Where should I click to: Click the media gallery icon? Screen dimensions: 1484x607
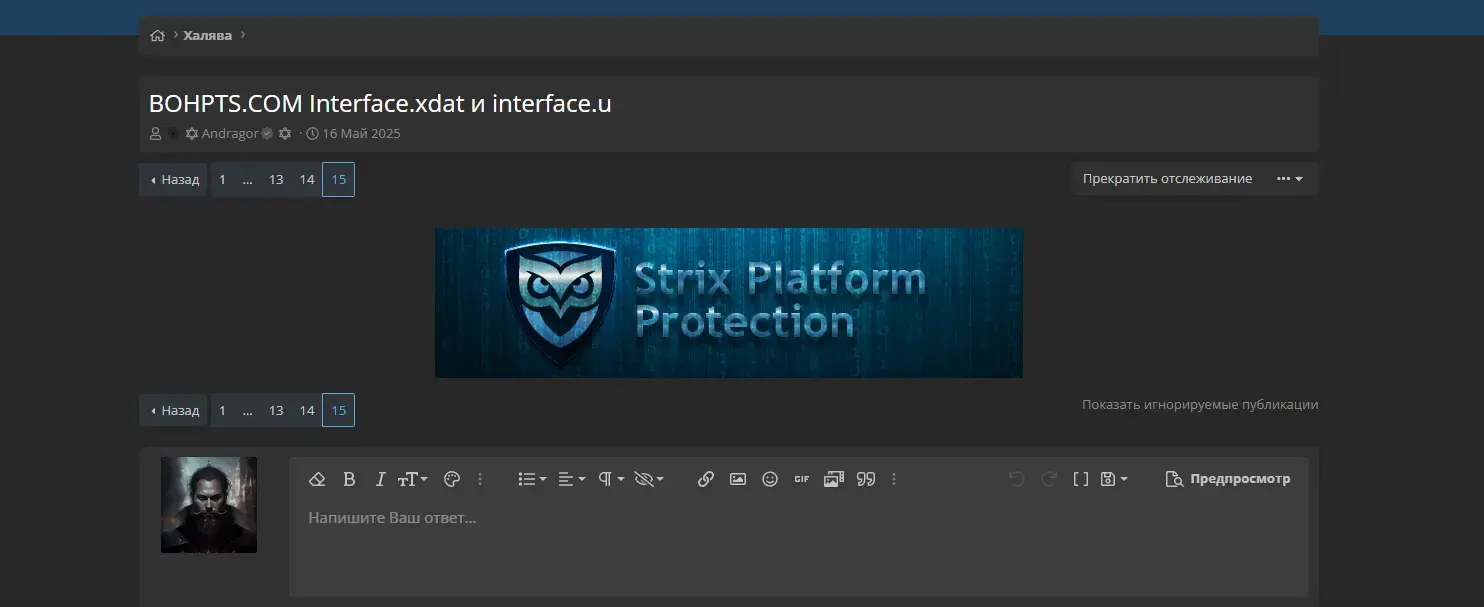(834, 479)
